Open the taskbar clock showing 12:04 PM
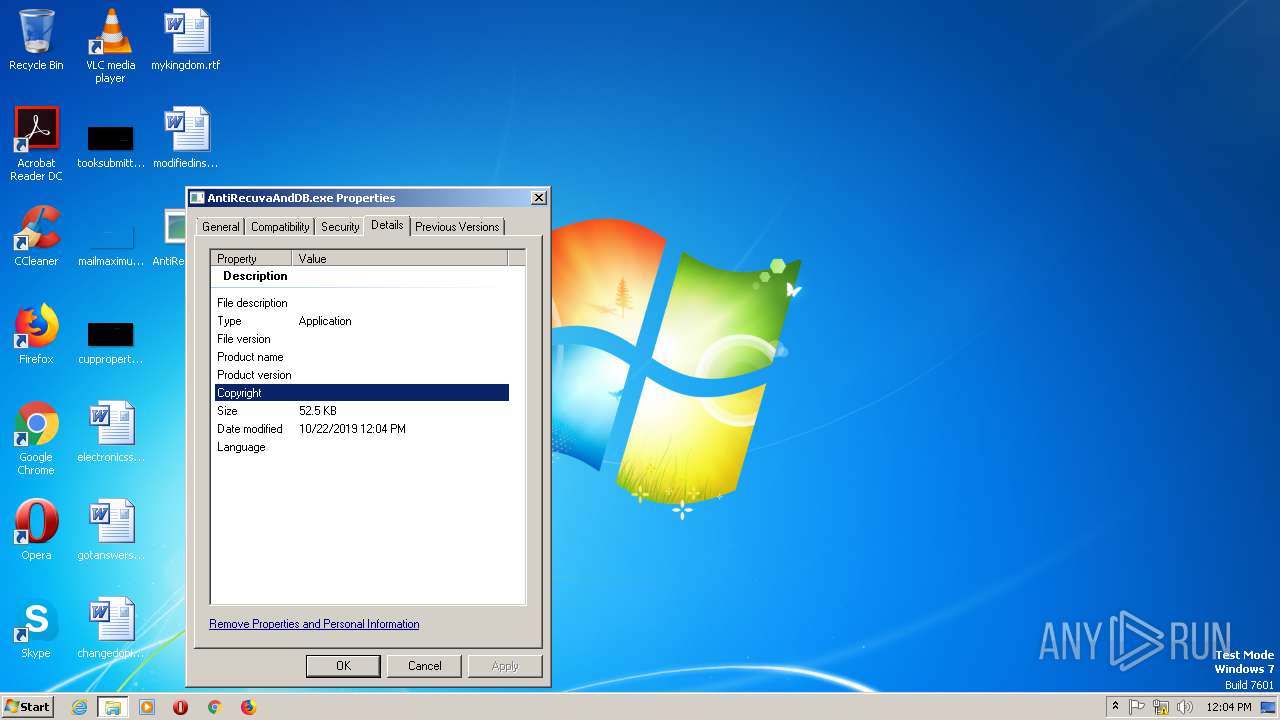1280x720 pixels. (1229, 707)
